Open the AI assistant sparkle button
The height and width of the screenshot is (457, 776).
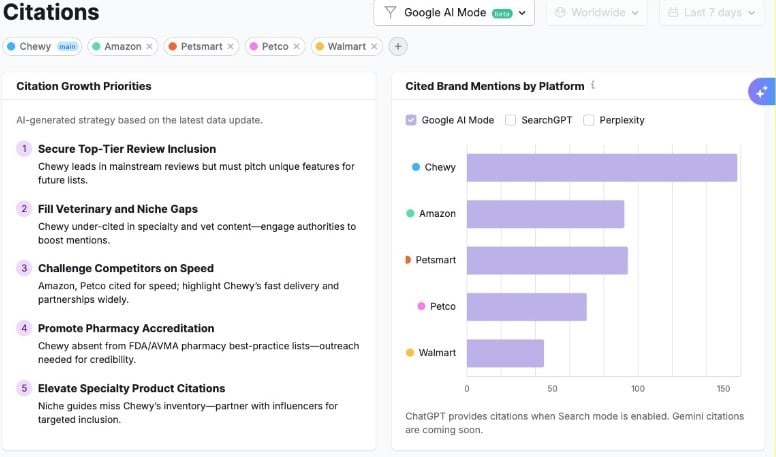click(761, 92)
